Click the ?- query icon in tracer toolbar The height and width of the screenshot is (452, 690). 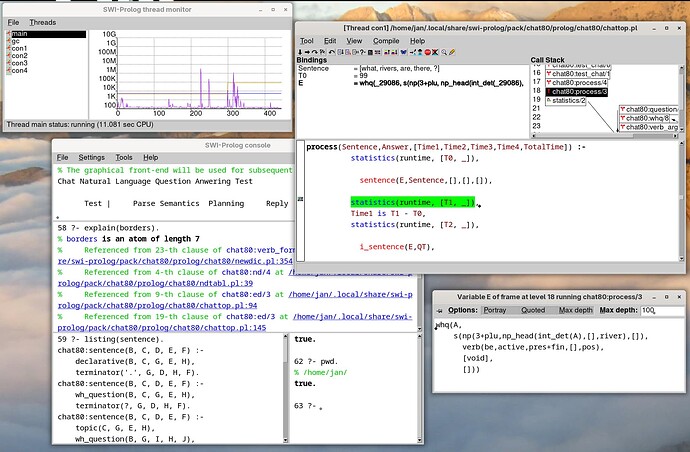363,52
